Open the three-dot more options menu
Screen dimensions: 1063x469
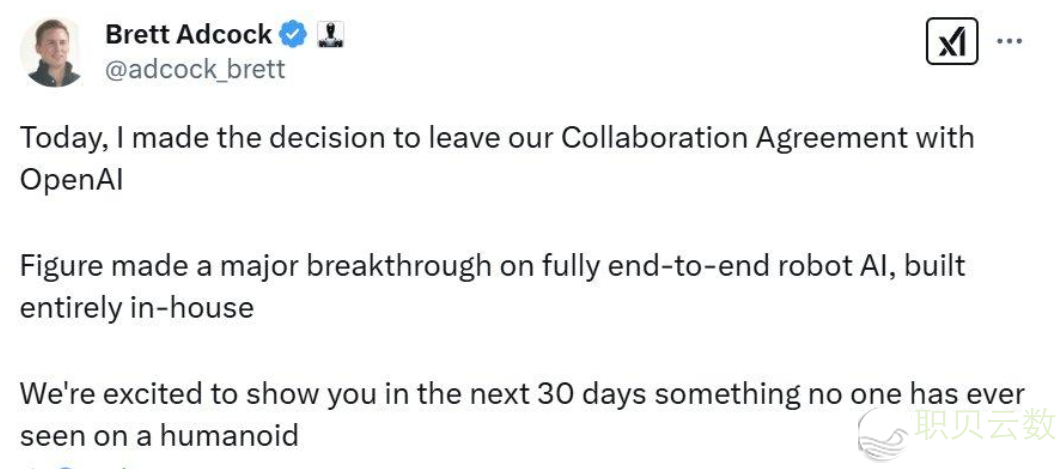[1009, 42]
